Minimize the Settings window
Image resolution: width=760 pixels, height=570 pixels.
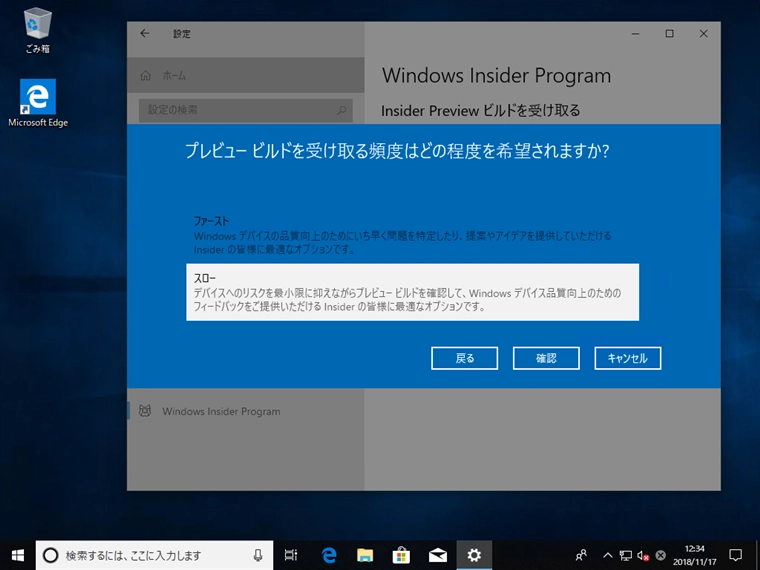coord(635,33)
